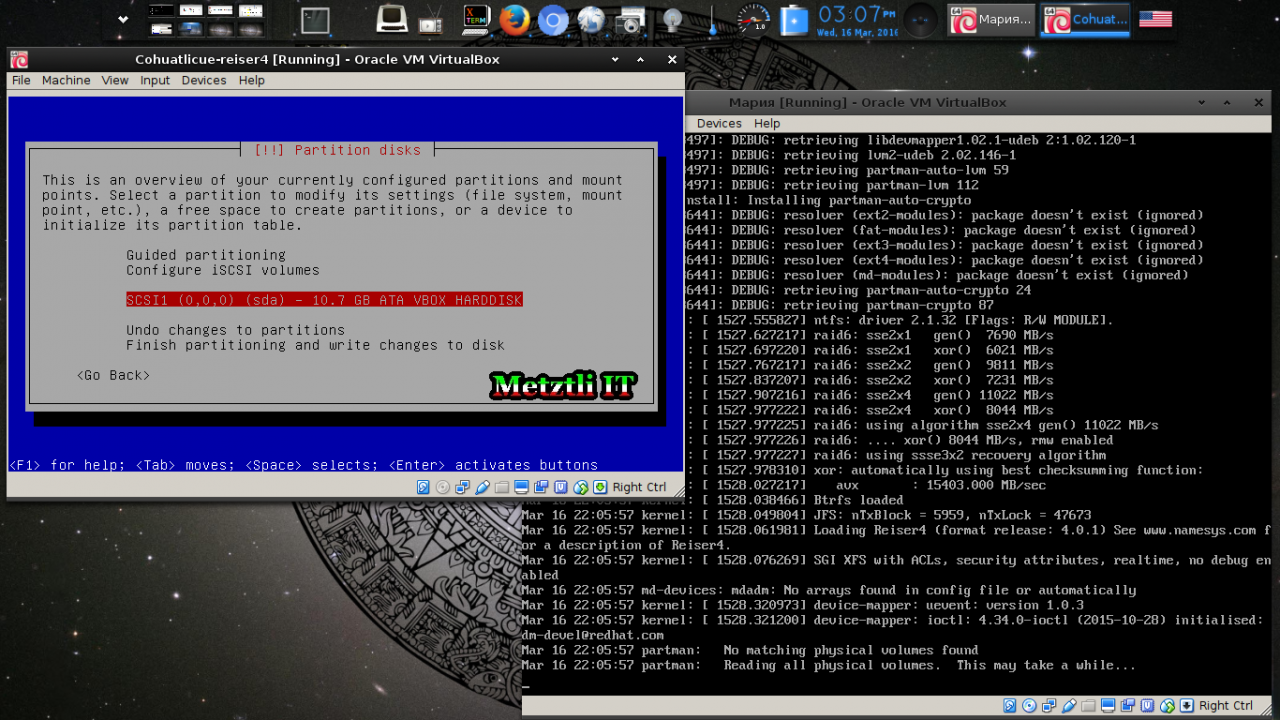Click green keyboard capture arrow in Cohuatlicue status bar
1280x720 pixels.
click(600, 487)
